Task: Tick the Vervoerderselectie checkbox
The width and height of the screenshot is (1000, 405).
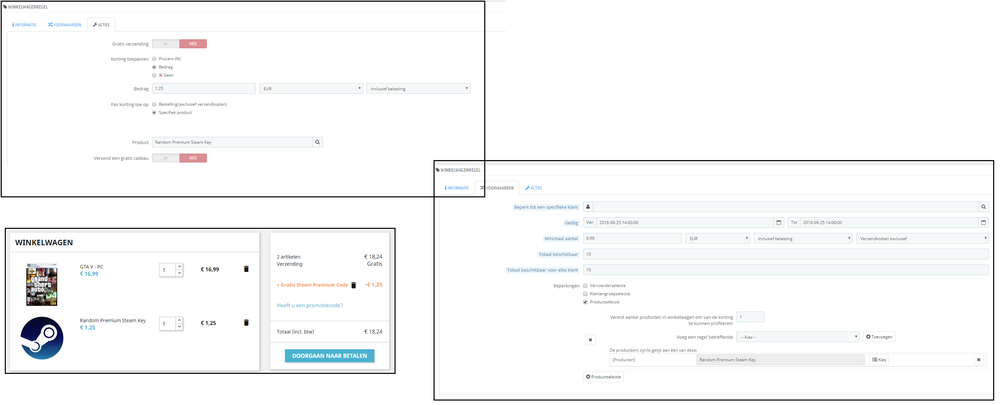Action: [x=585, y=286]
